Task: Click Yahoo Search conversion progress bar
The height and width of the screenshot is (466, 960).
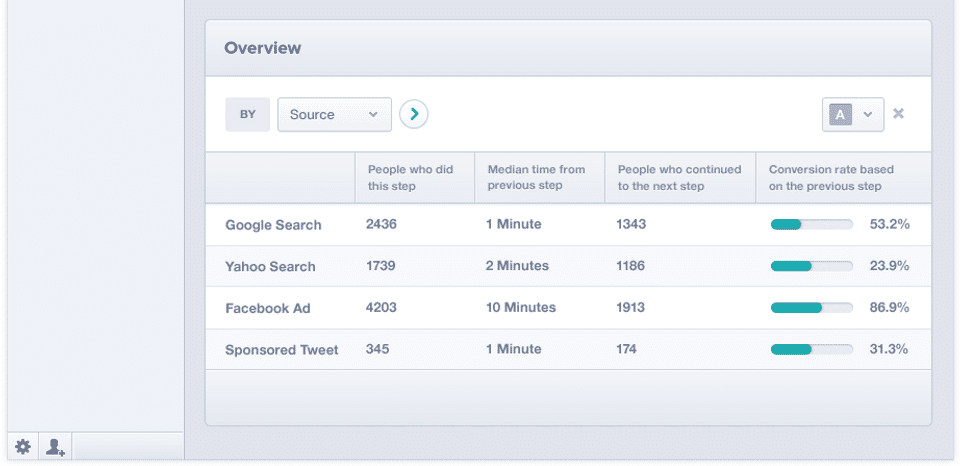Action: (x=811, y=267)
